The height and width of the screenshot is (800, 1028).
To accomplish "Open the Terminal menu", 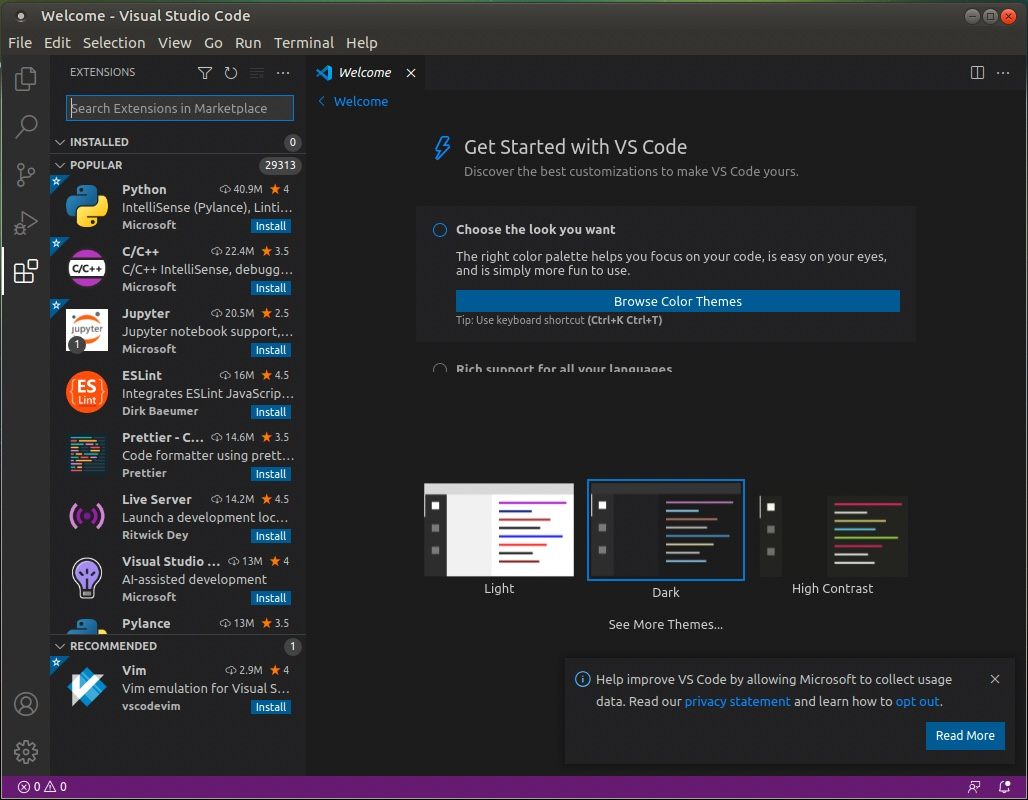I will pyautogui.click(x=304, y=43).
